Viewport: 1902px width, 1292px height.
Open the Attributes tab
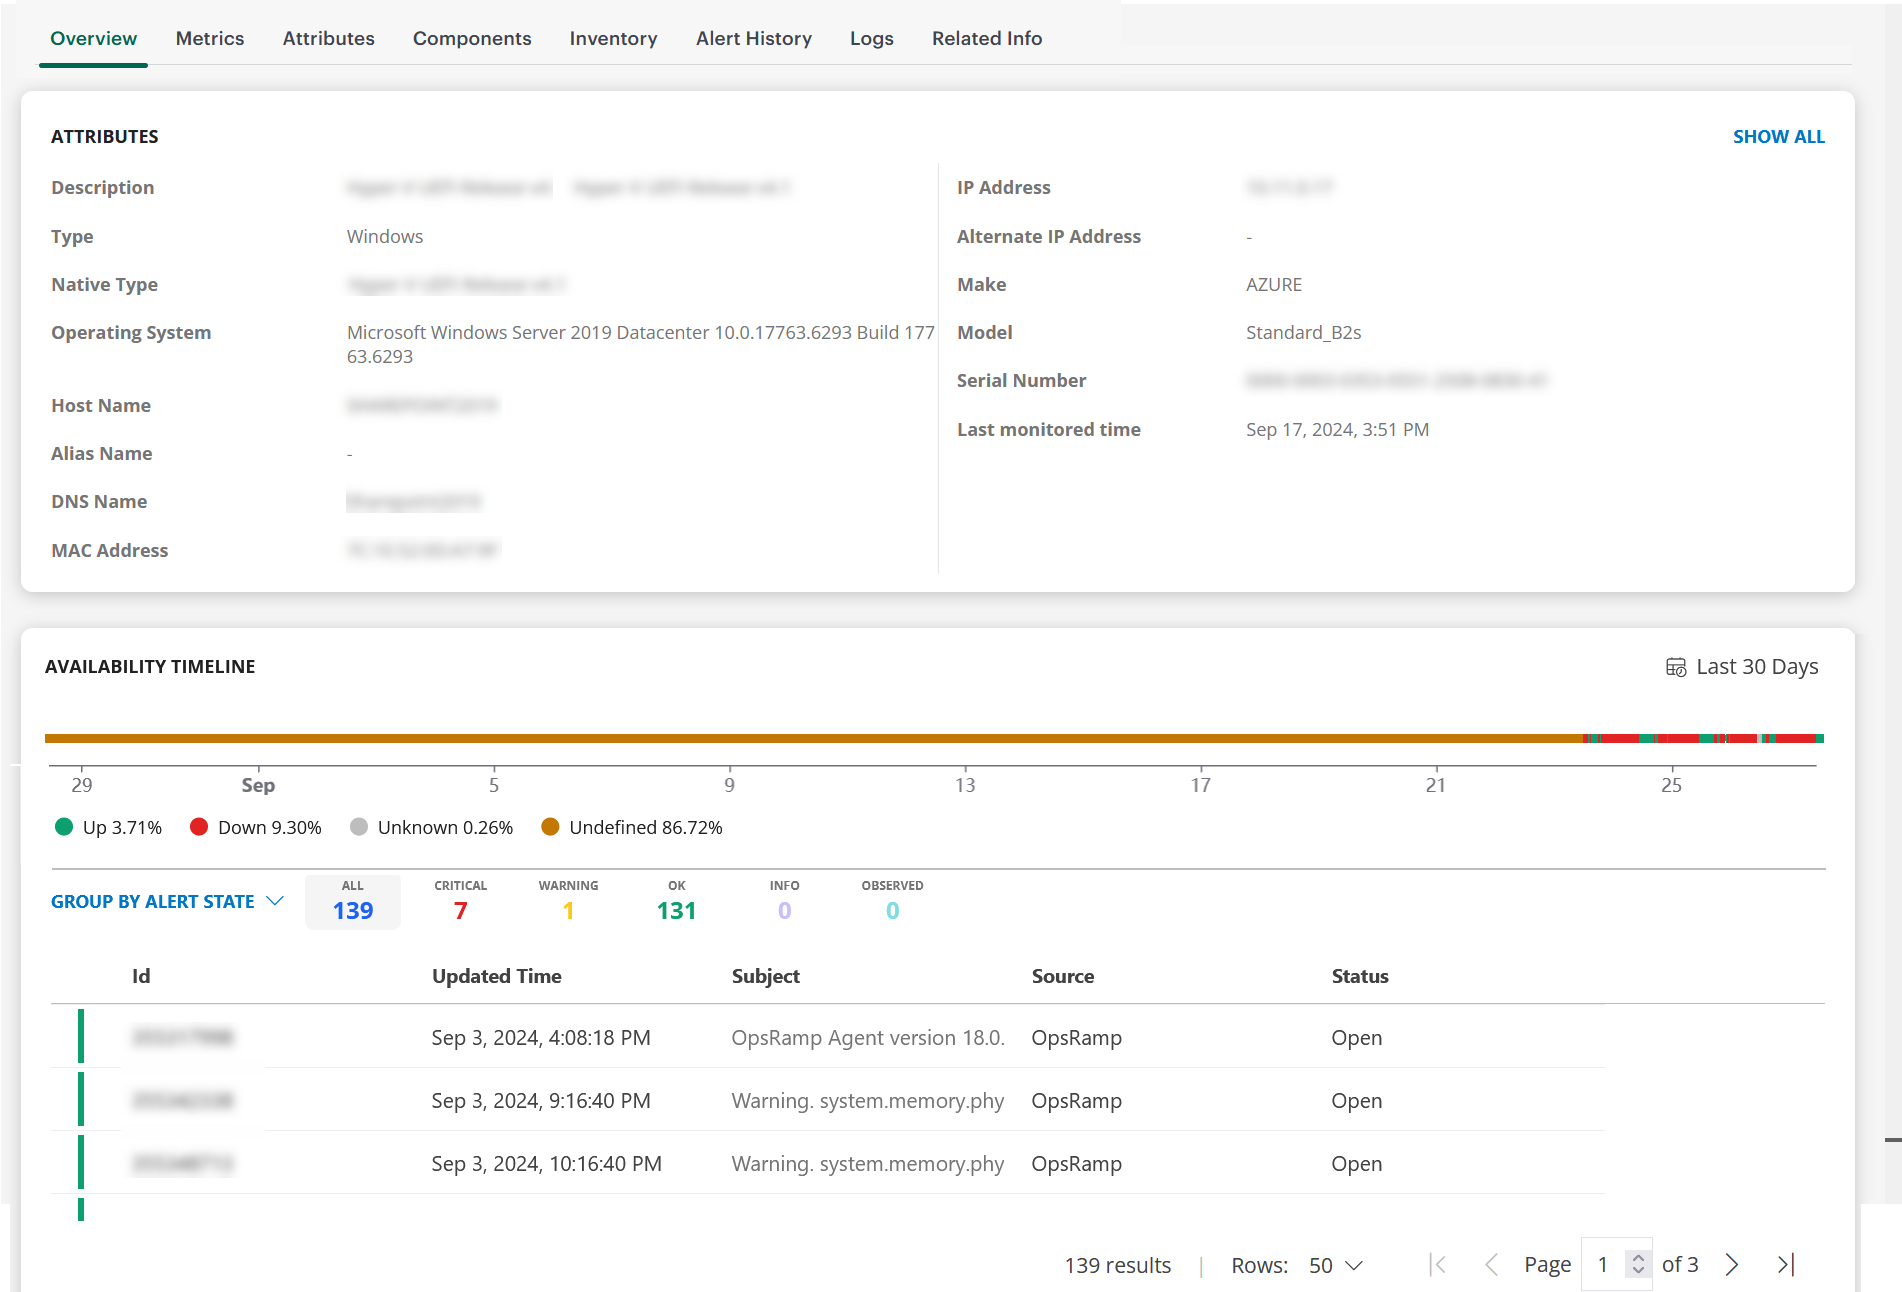tap(328, 38)
